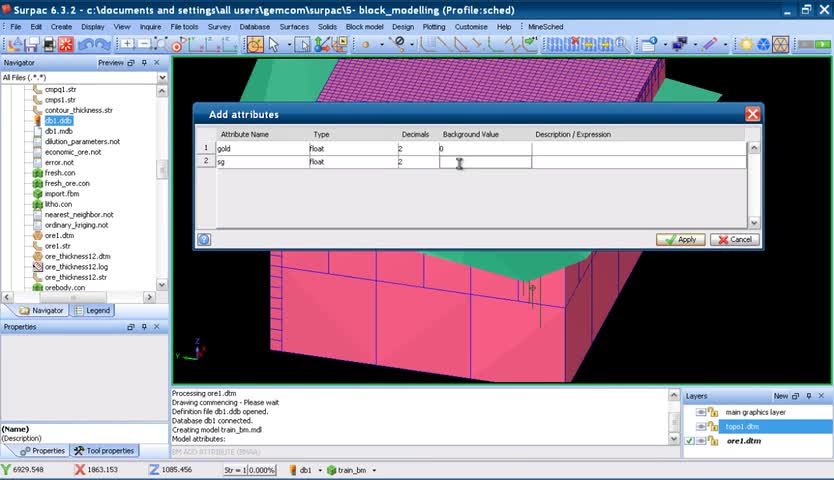This screenshot has width=834, height=480.
Task: Click the blue faceted render mode icon
Action: click(x=763, y=45)
